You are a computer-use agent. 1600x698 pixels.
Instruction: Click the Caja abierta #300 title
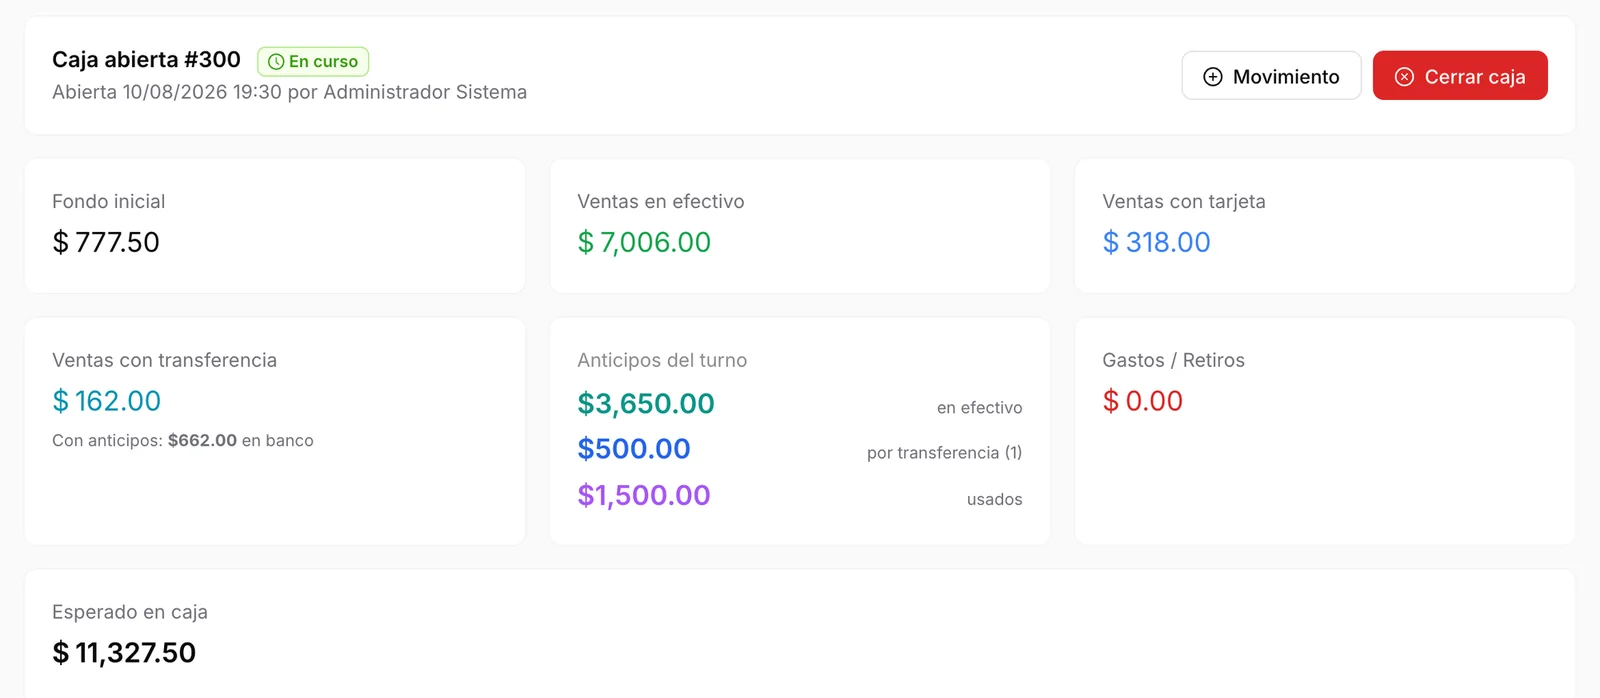coord(146,60)
